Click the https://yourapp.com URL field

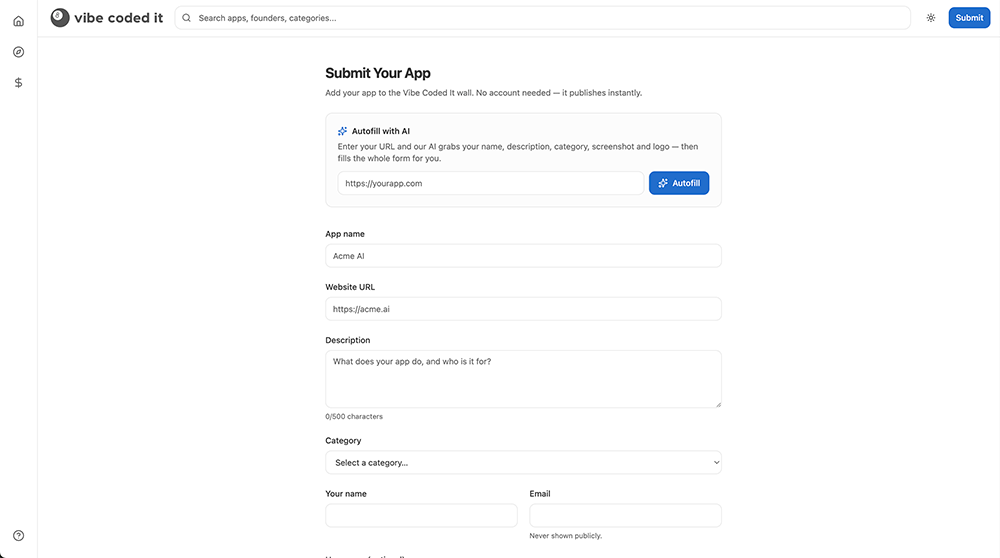[490, 183]
